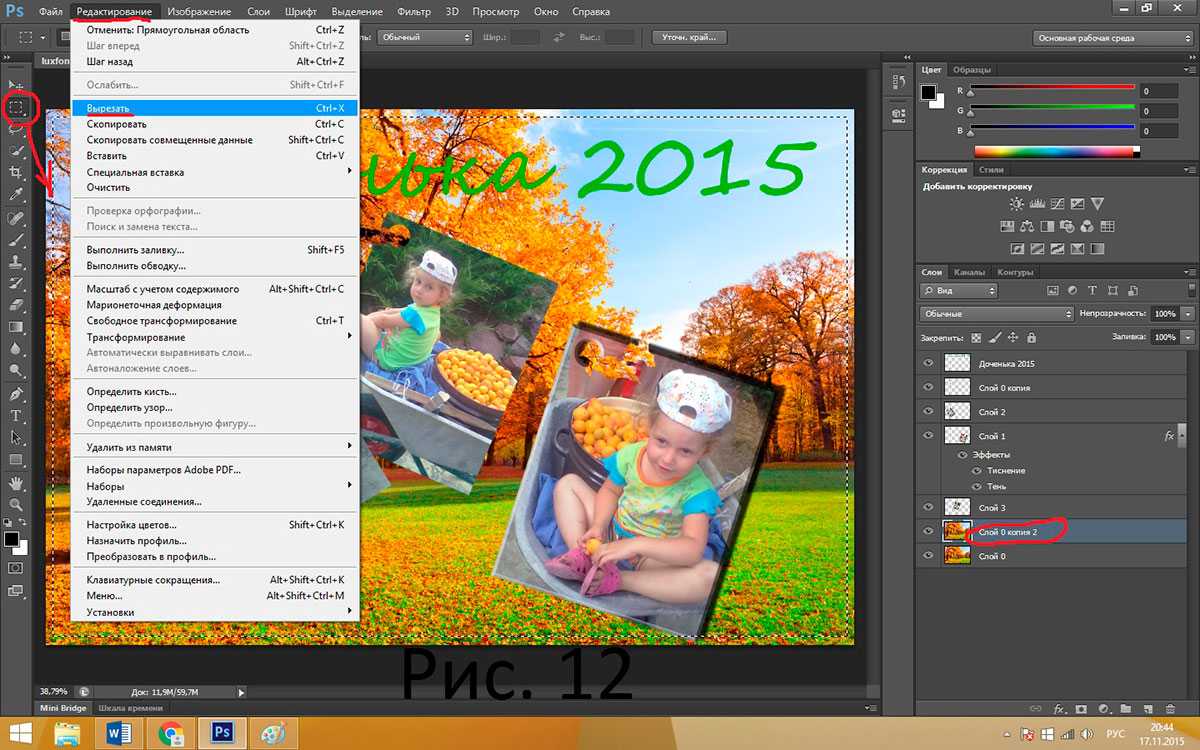The height and width of the screenshot is (750, 1200).
Task: Open the blend mode dropdown Обычные
Action: [x=995, y=314]
